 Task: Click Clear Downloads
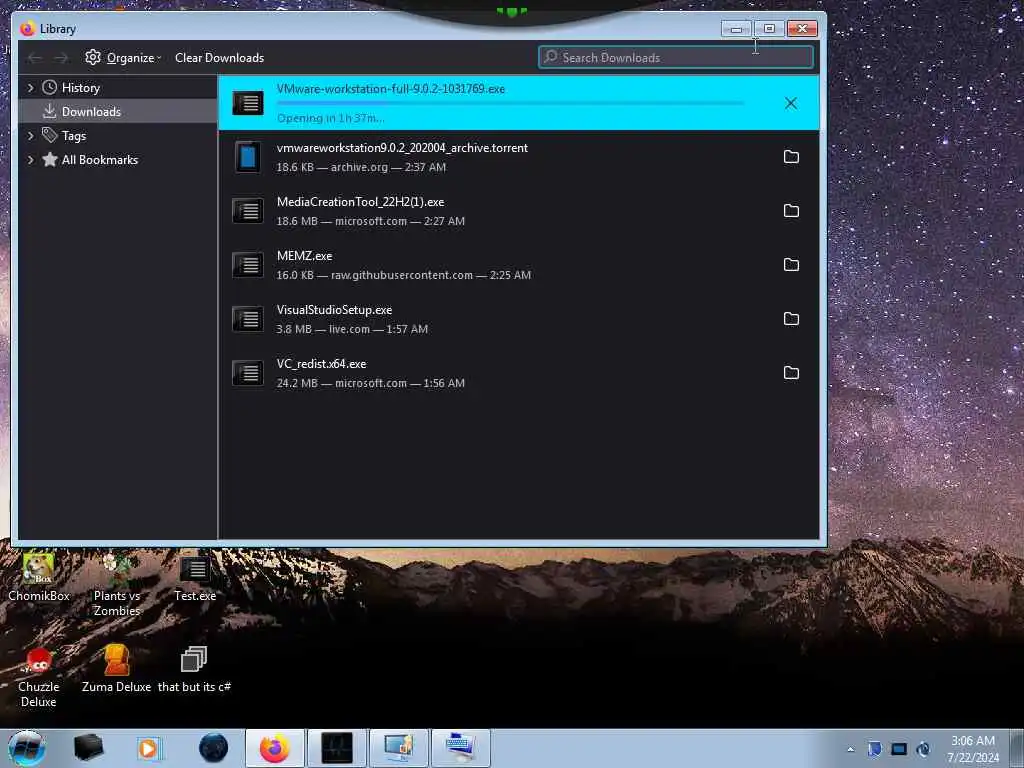pos(219,57)
